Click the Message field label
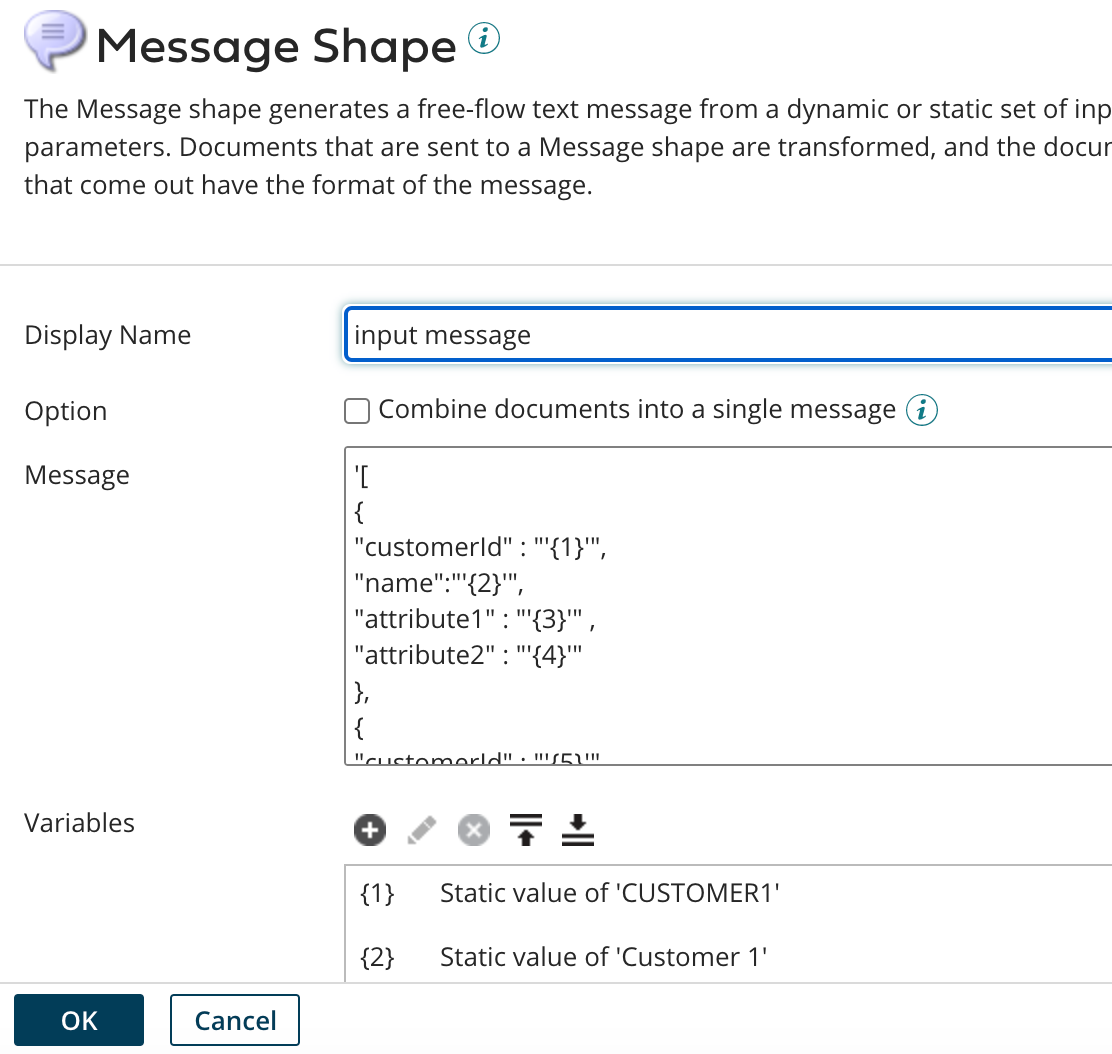This screenshot has height=1054, width=1112. [x=77, y=475]
